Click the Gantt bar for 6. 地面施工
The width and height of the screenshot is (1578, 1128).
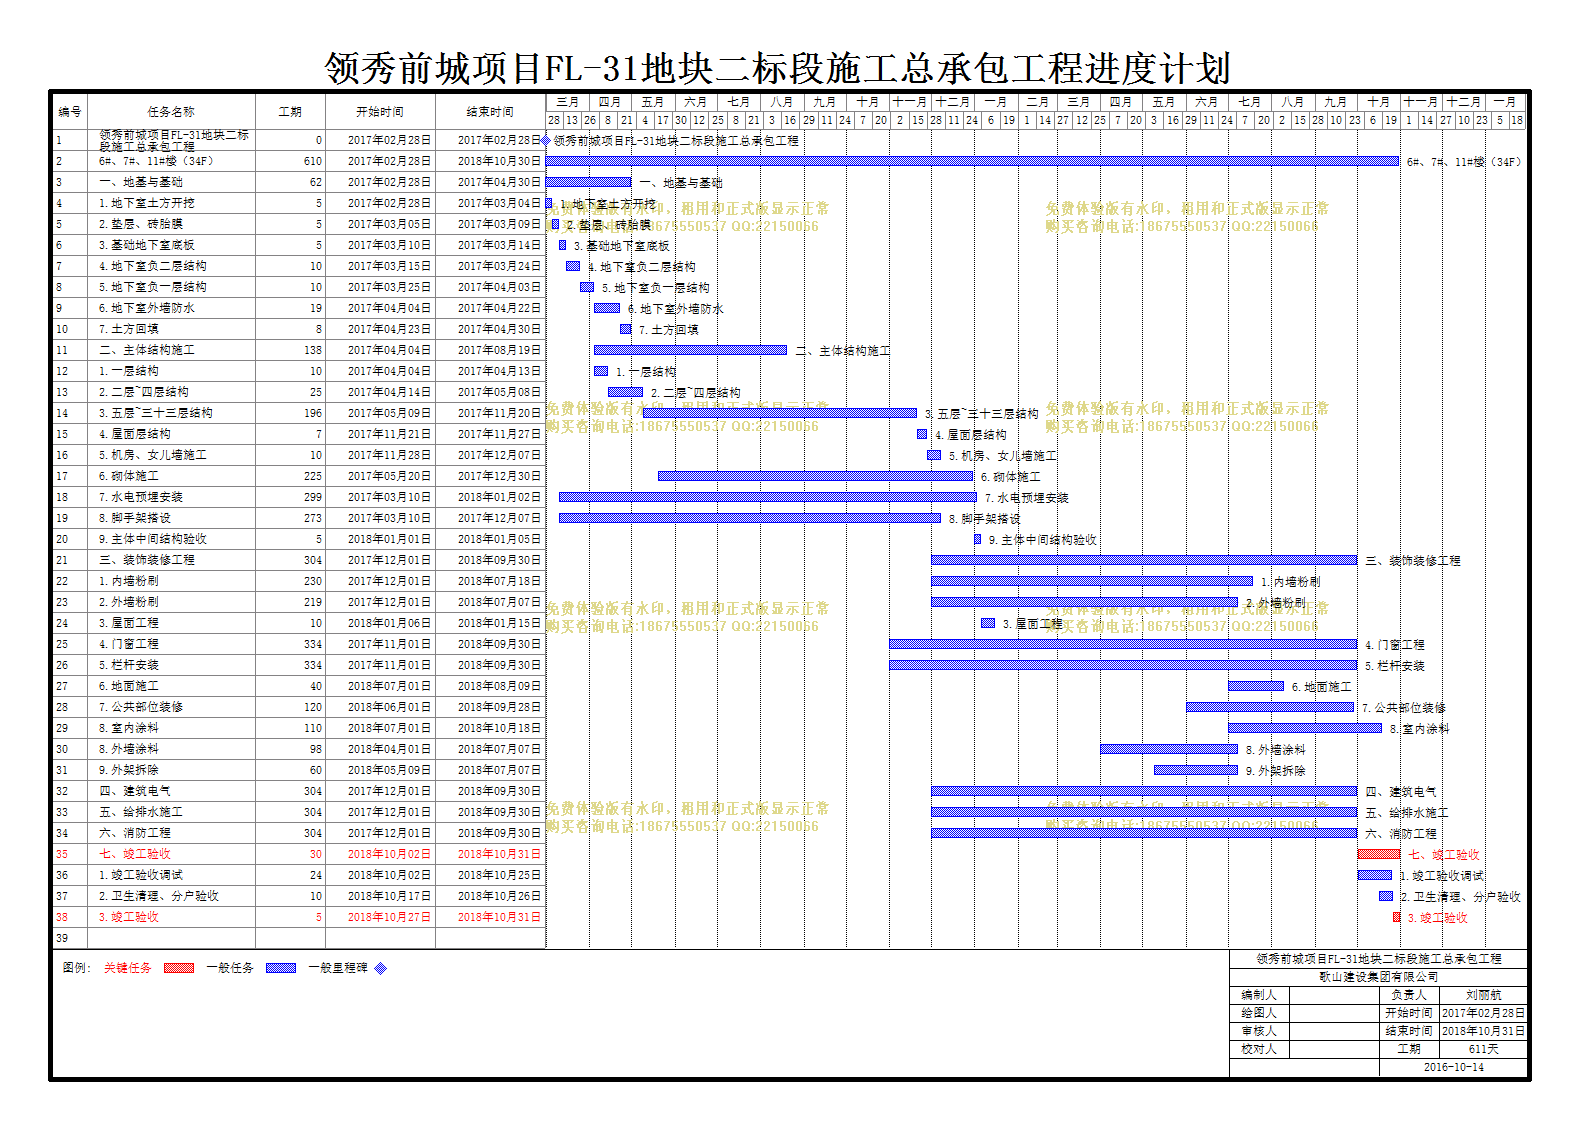[1256, 686]
